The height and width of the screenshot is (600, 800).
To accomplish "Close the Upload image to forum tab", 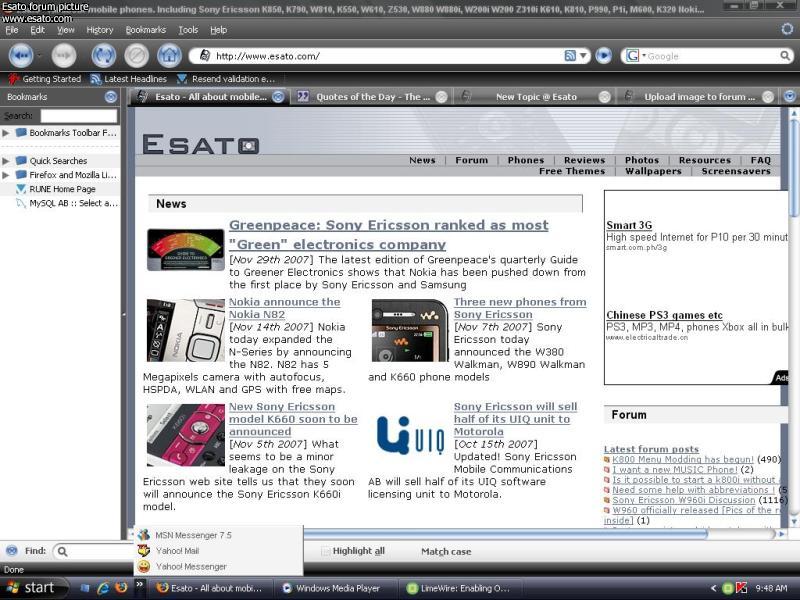I will point(768,97).
